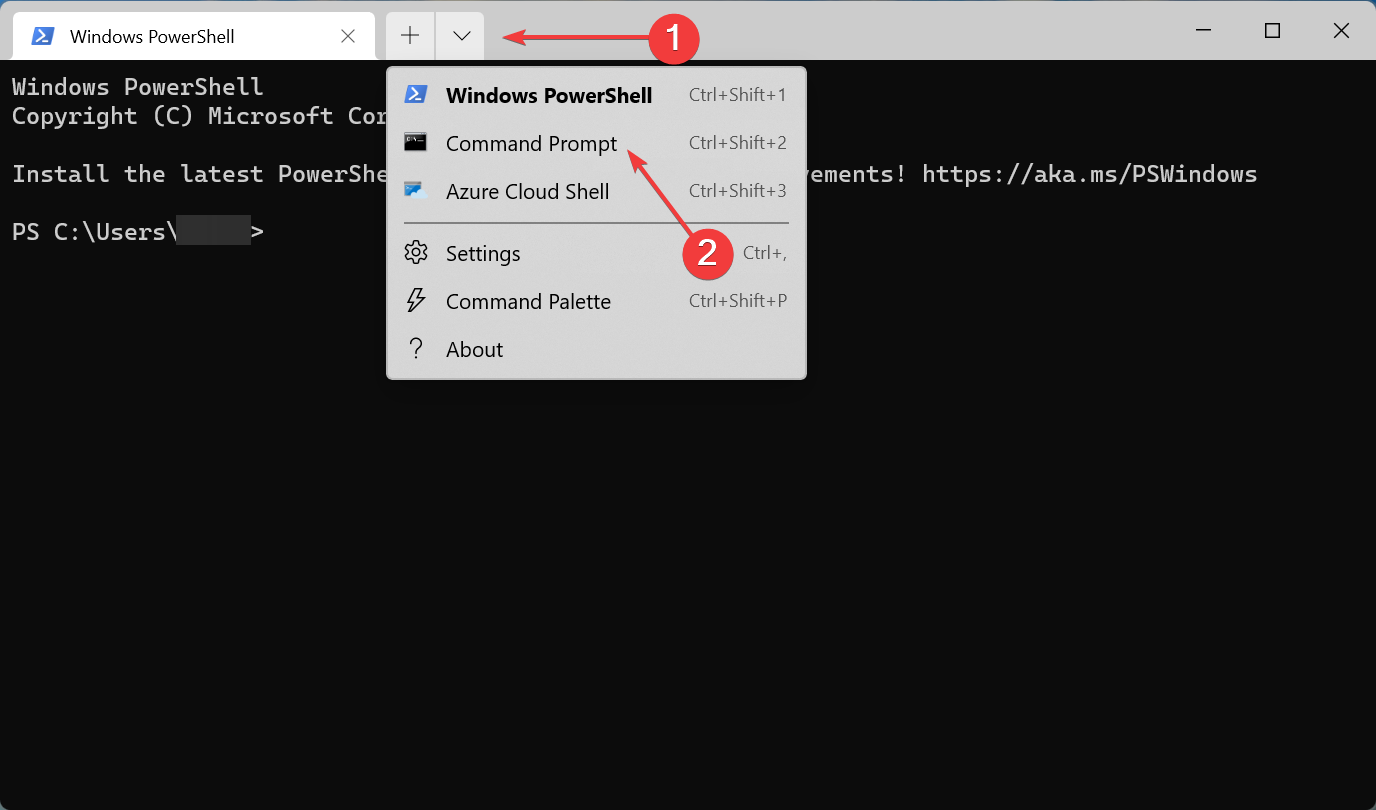Click the Settings gear icon in the menu
Viewport: 1376px width, 810px height.
pyautogui.click(x=416, y=253)
